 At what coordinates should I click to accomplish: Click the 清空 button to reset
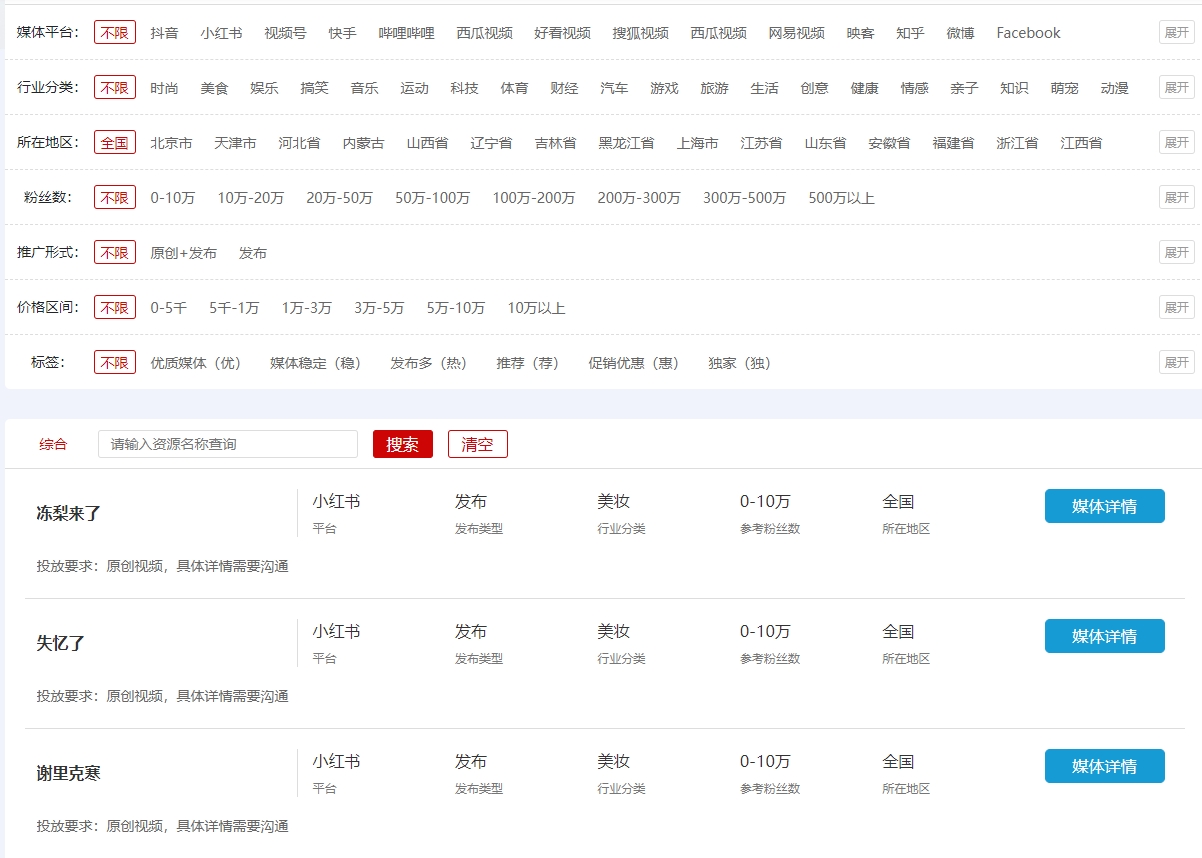click(x=477, y=444)
